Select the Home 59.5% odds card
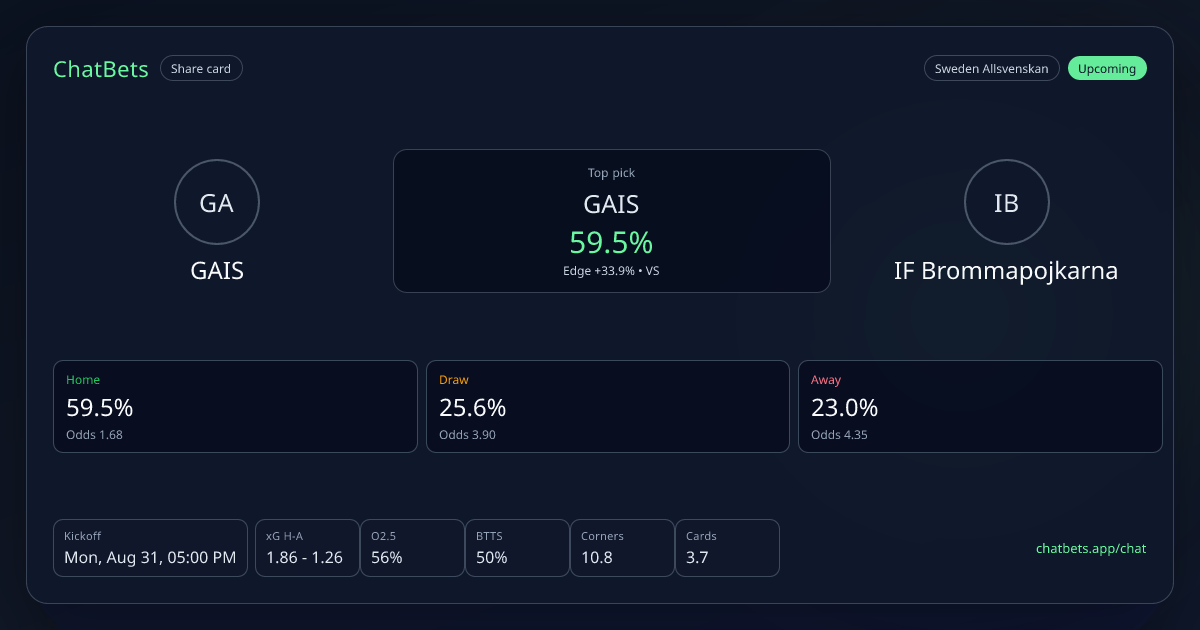The image size is (1200, 630). pos(235,406)
